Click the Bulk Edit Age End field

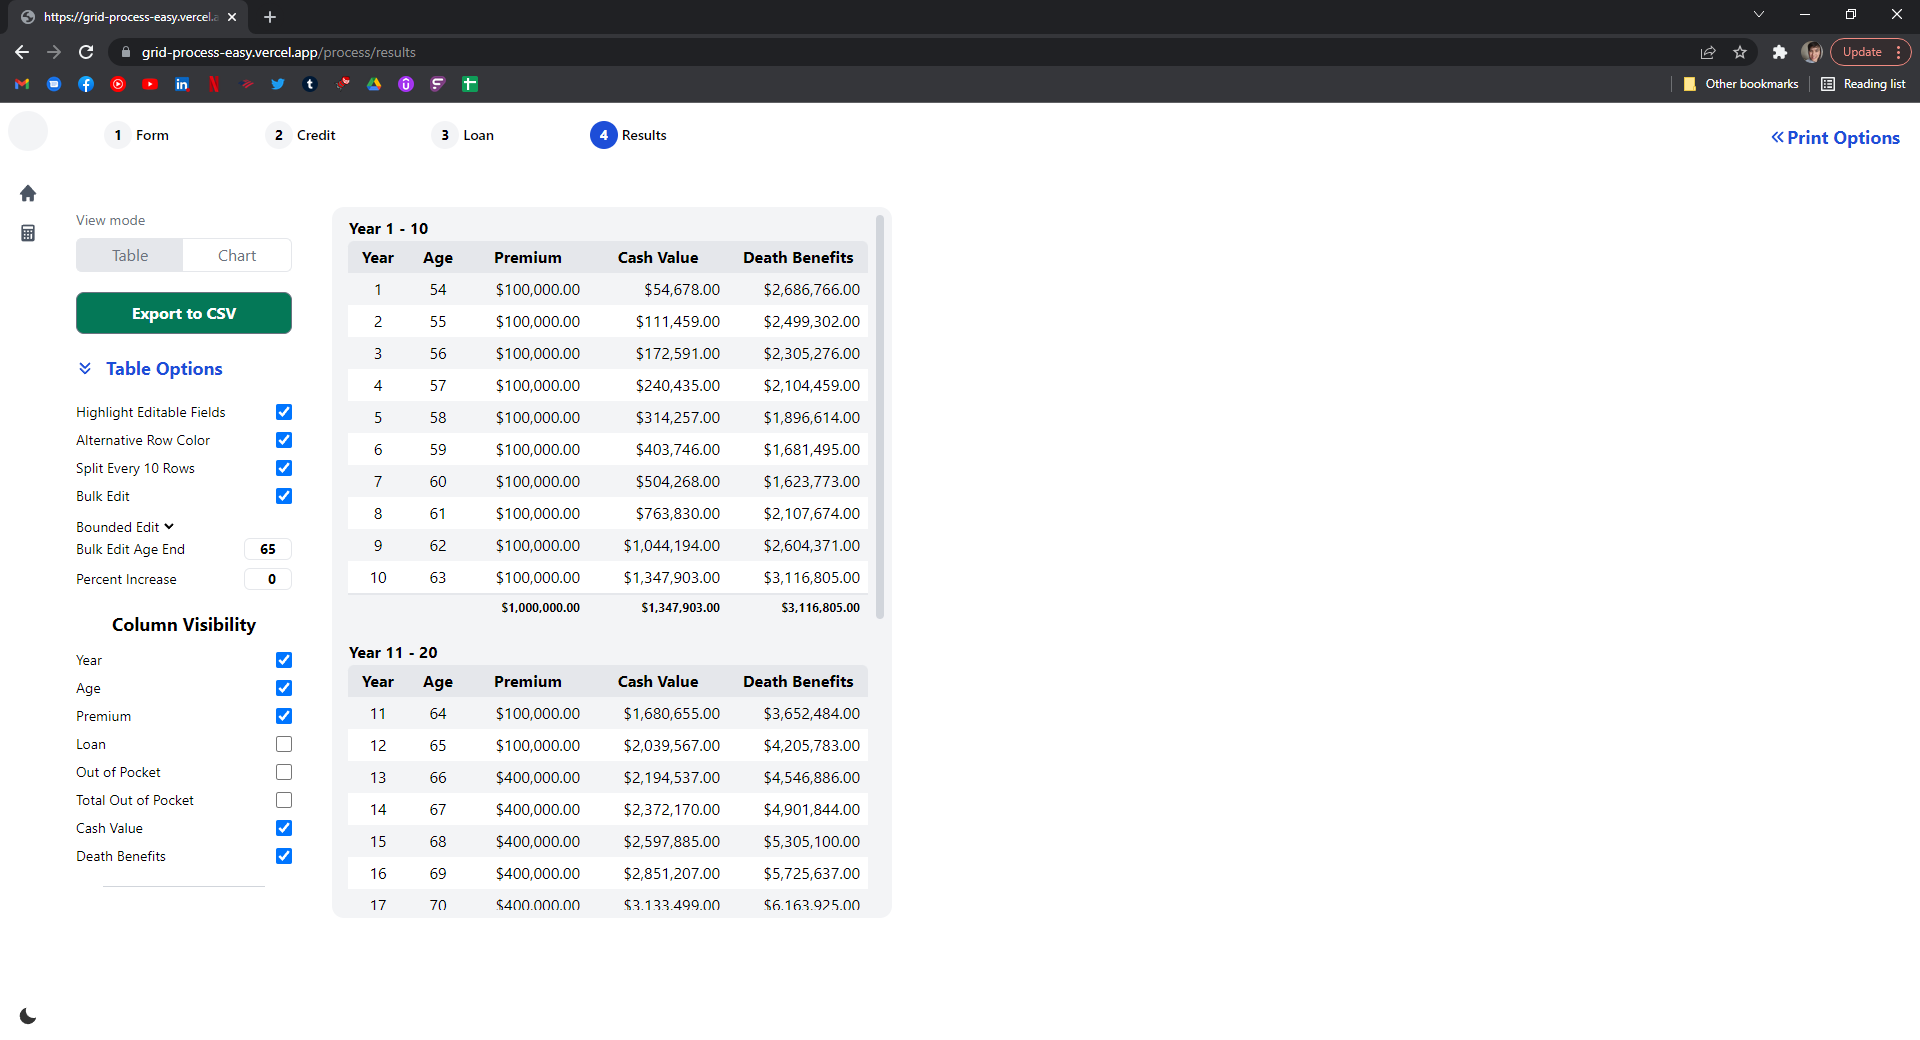(268, 549)
